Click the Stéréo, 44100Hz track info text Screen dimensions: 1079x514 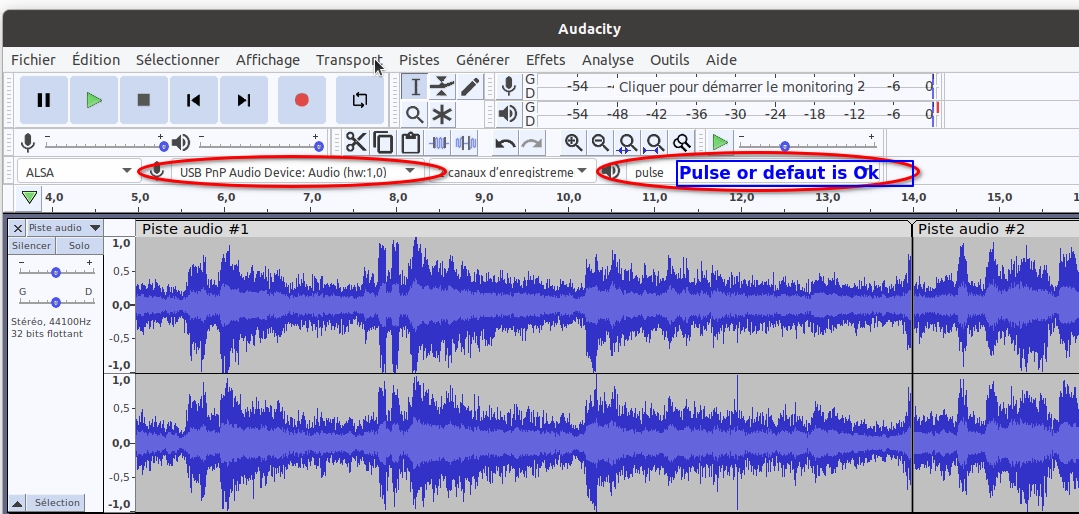51,321
